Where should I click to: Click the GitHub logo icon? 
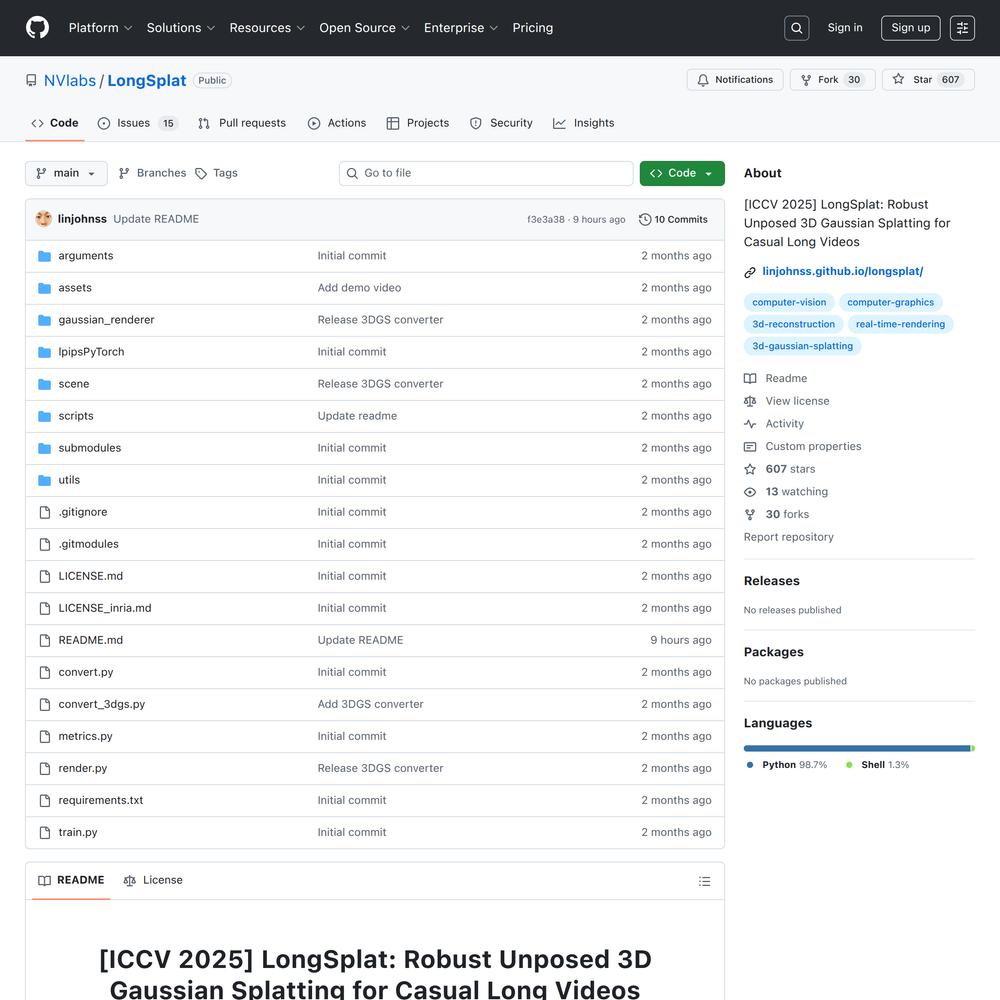(x=37, y=28)
